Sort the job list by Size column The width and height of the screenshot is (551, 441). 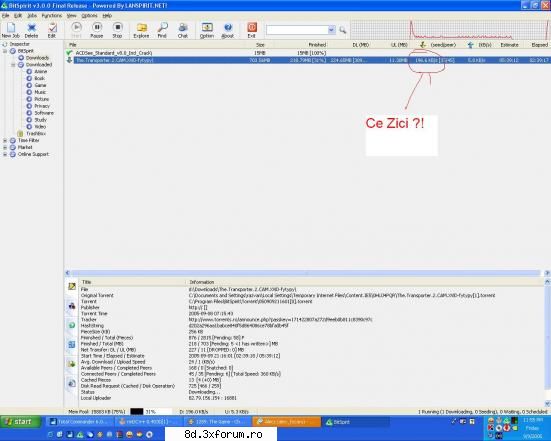point(260,45)
